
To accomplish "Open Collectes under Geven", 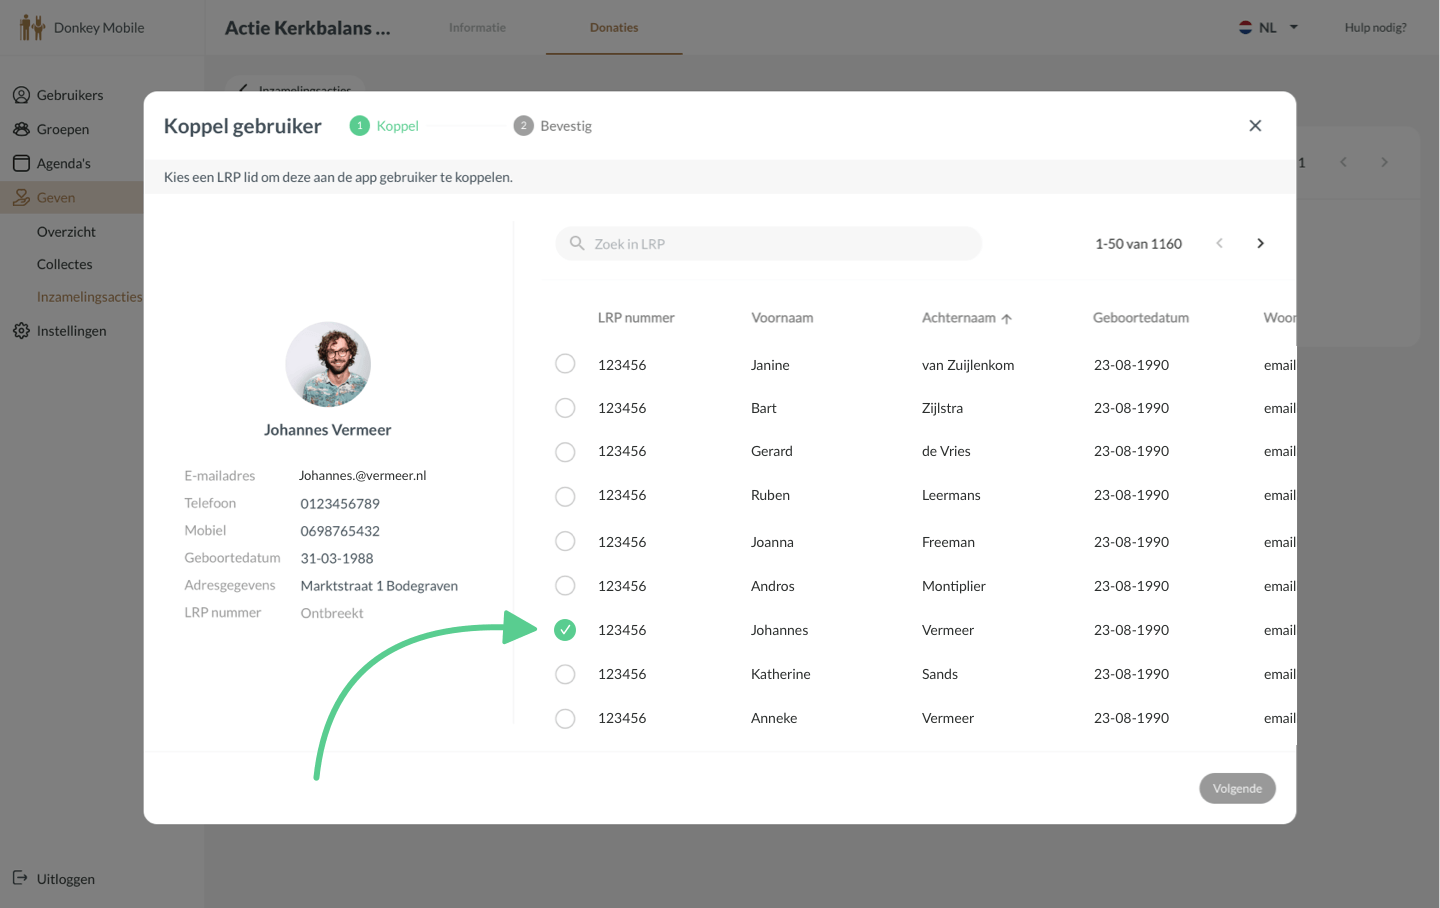I will click(x=64, y=264).
